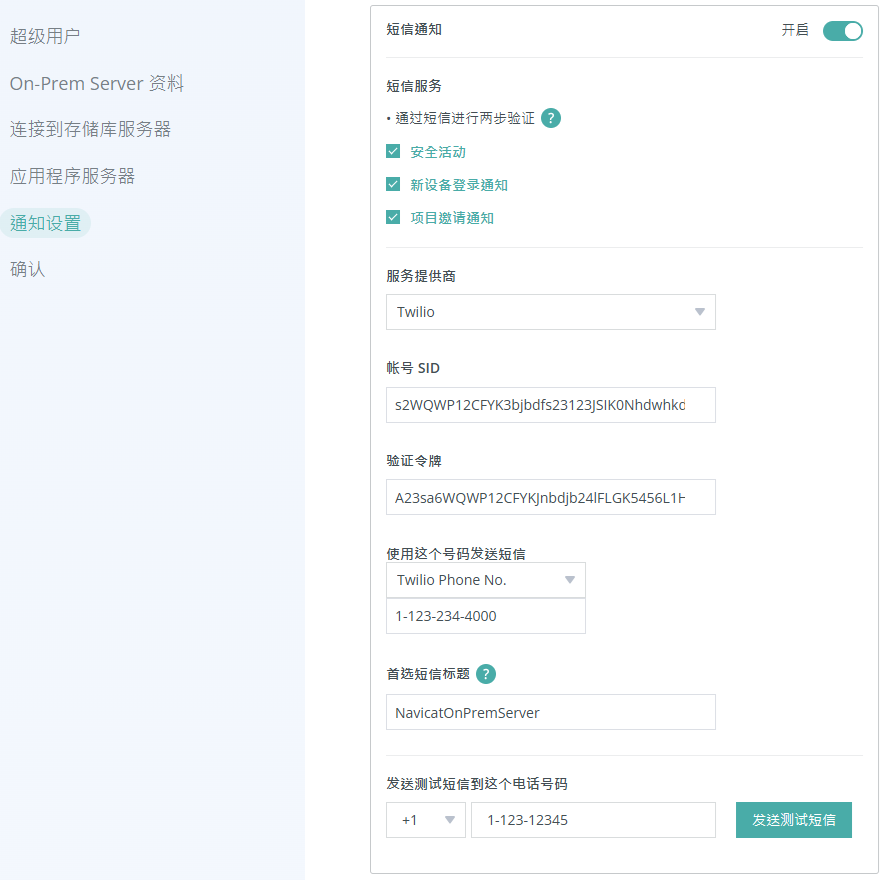Go to 超级用户 settings section
This screenshot has width=888, height=880.
click(x=45, y=35)
